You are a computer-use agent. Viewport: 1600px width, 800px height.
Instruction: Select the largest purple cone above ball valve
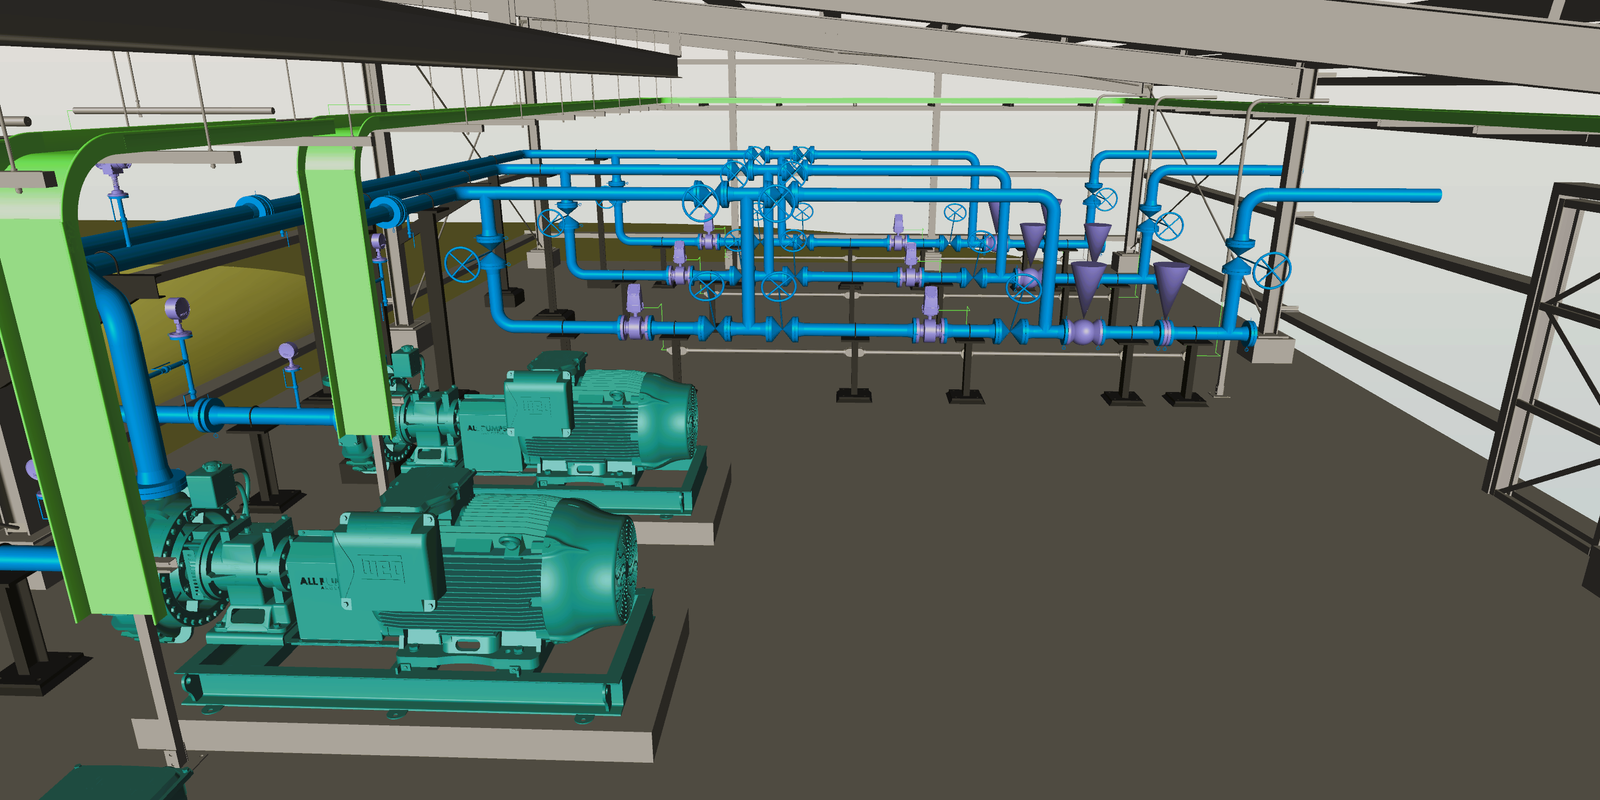(1088, 283)
